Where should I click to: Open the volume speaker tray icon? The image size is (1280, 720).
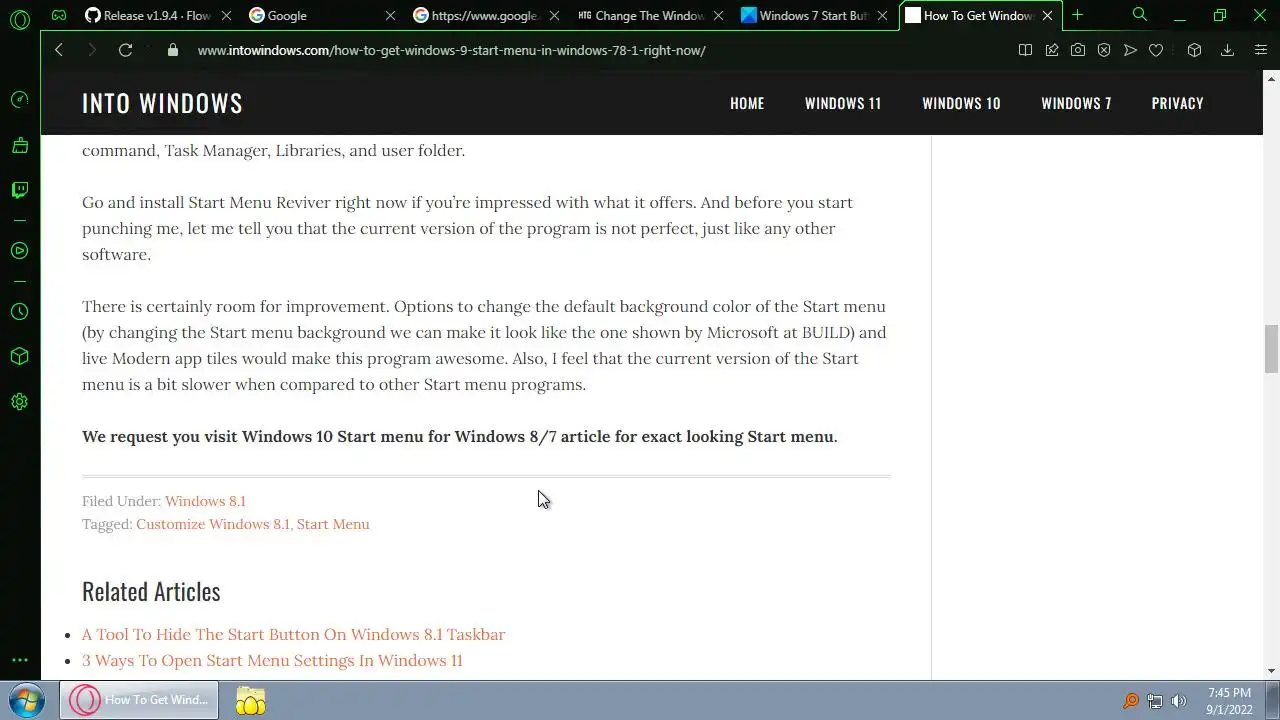1179,701
